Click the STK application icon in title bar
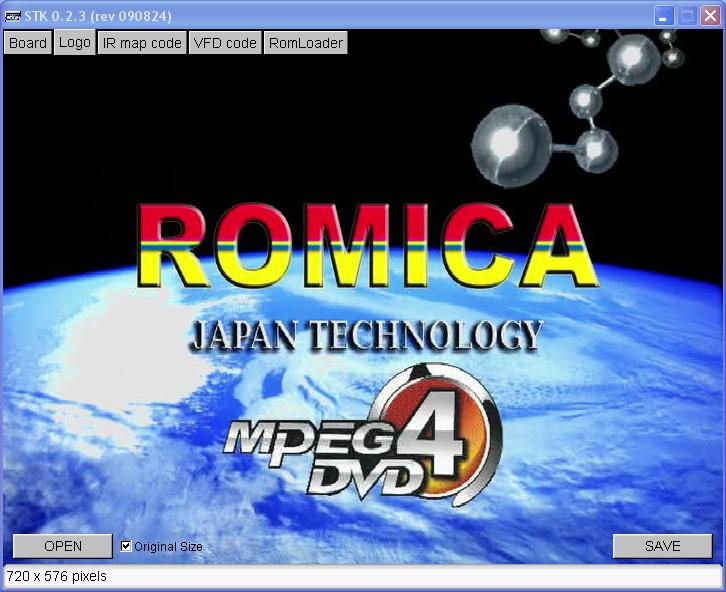726x592 pixels. pyautogui.click(x=13, y=17)
